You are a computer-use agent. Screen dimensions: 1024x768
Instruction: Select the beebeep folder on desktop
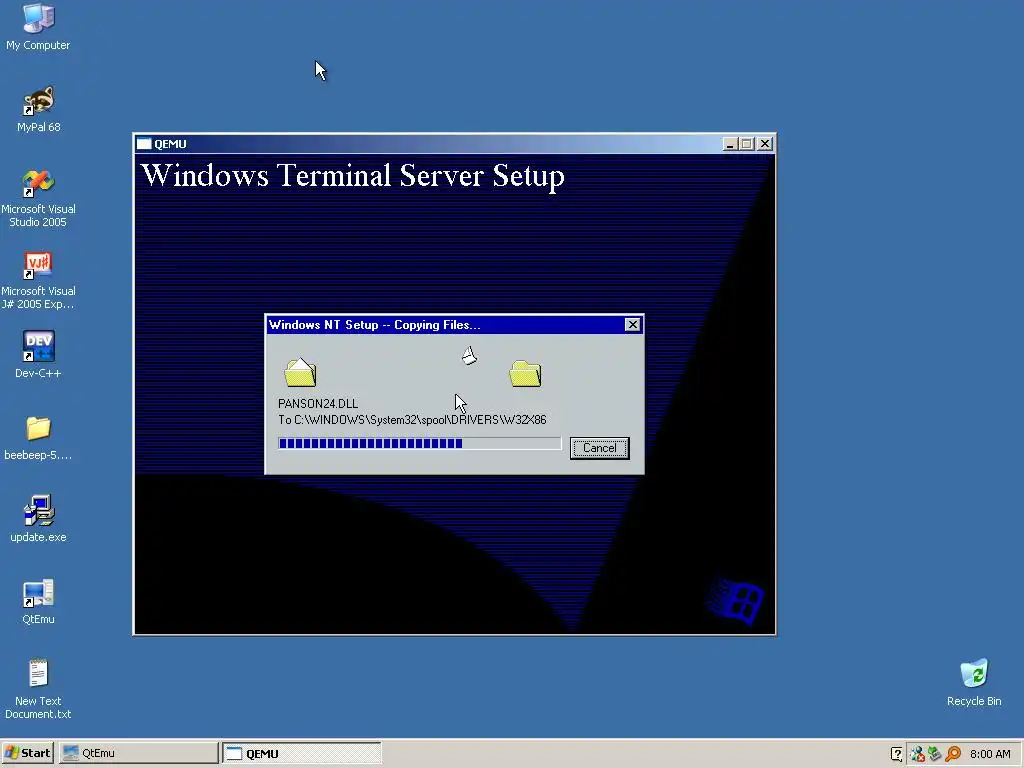click(38, 438)
